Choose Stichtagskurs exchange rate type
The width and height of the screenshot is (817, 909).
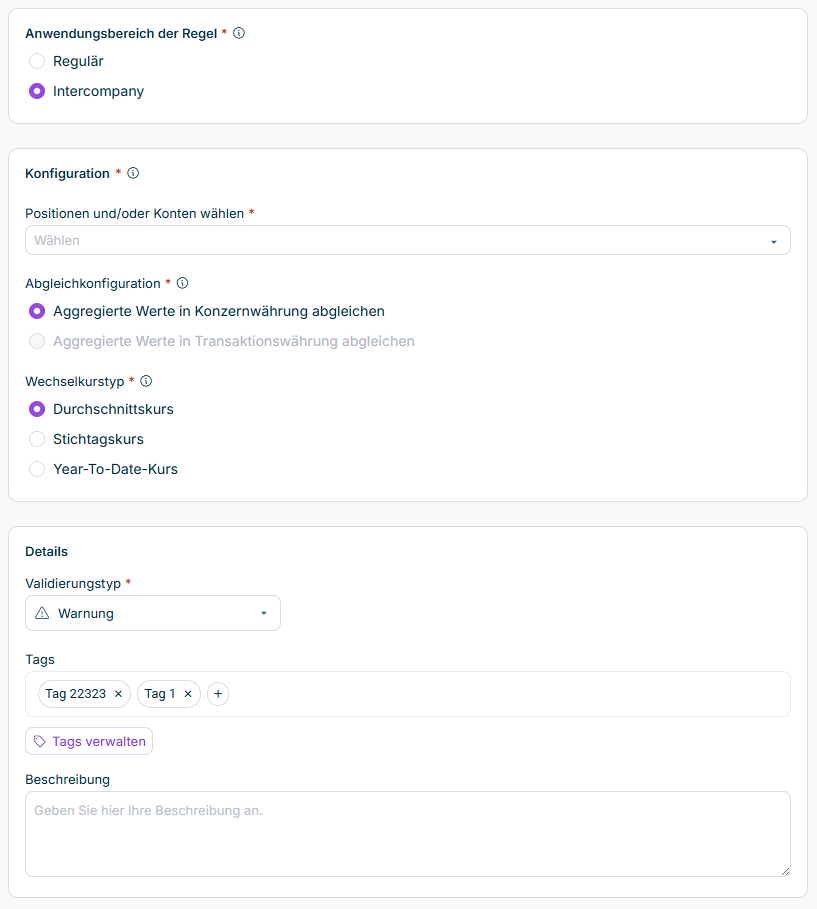coord(37,439)
